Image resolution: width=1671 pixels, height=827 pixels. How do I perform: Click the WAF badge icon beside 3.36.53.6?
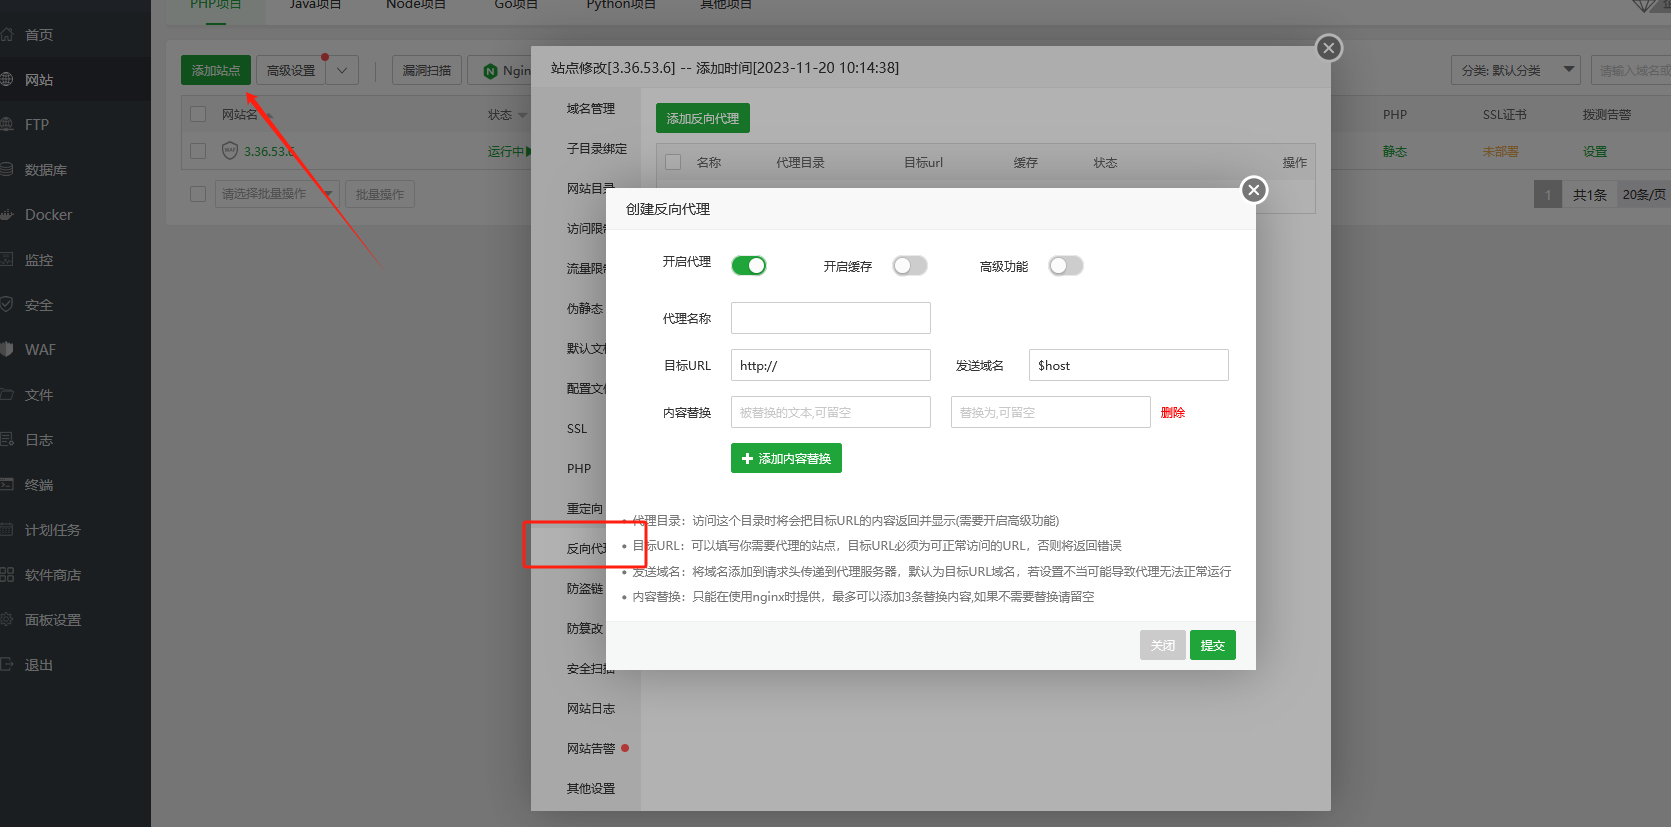pos(229,151)
